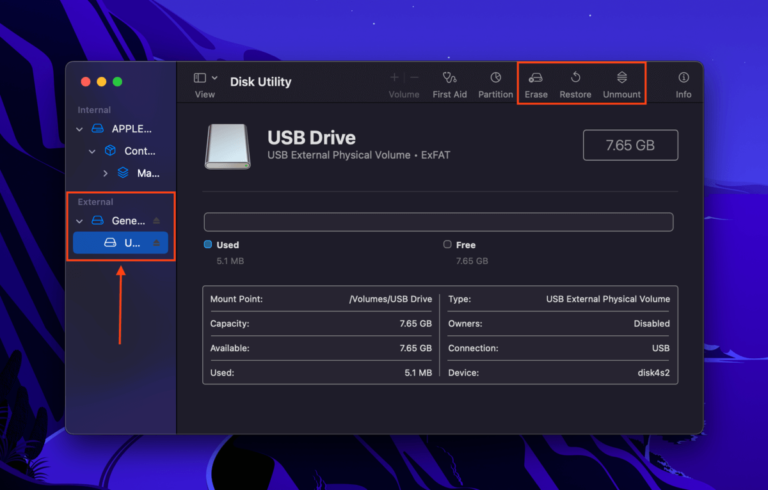Click the Restore toolbar icon

[575, 79]
